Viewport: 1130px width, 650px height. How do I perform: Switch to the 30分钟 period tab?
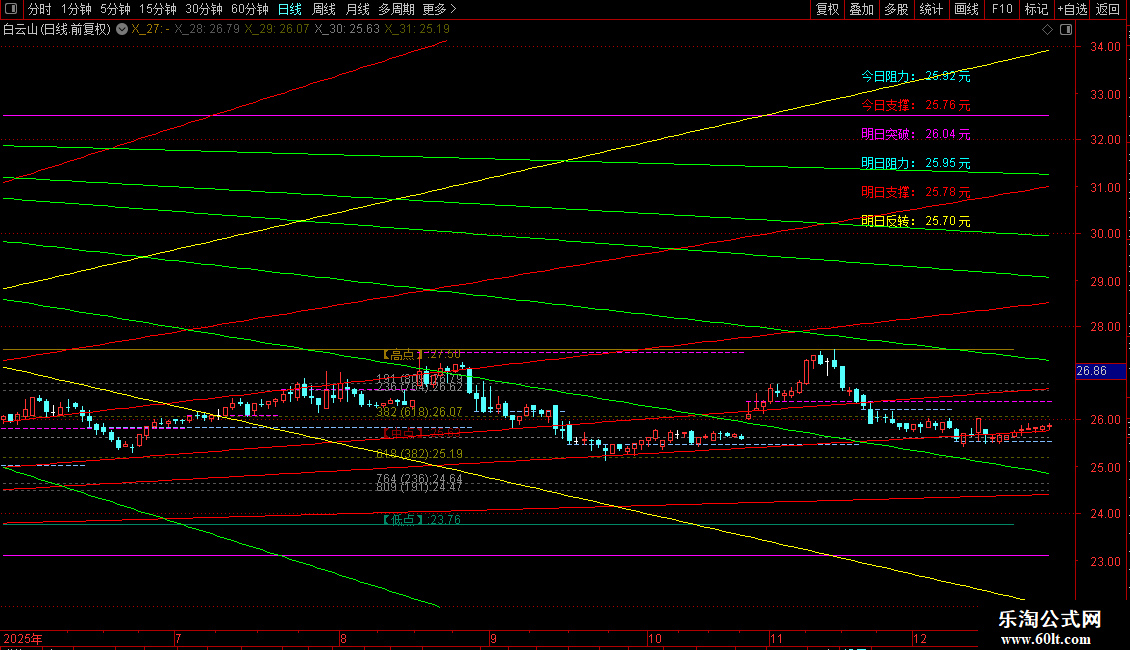[204, 9]
